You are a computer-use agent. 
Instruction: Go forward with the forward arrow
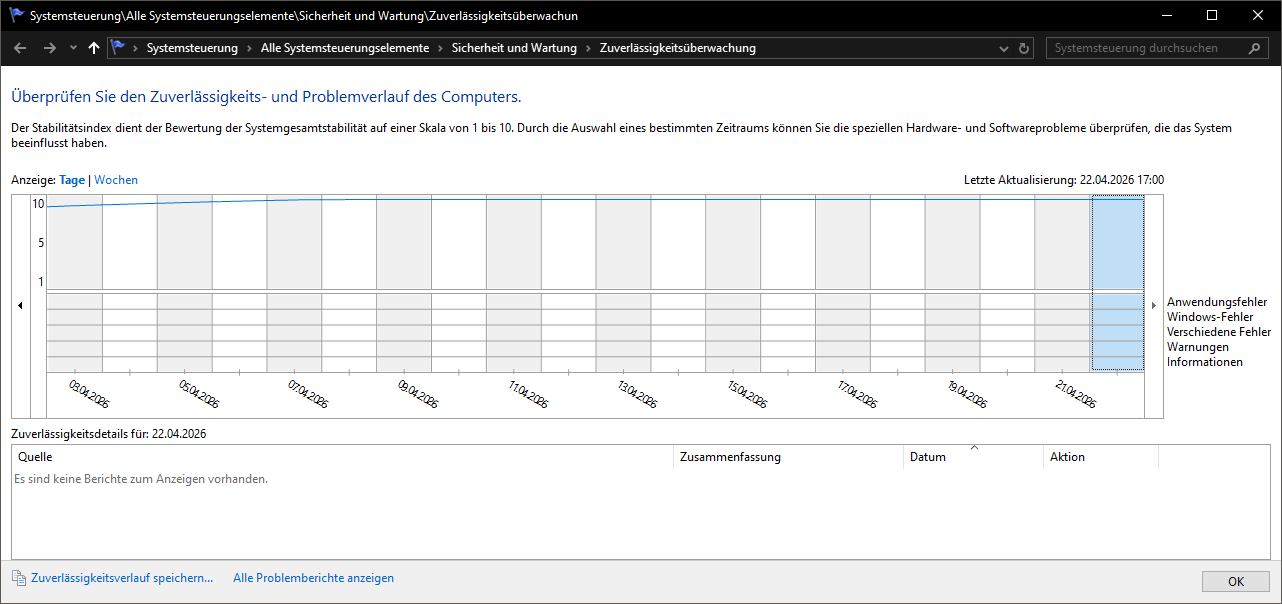pyautogui.click(x=50, y=48)
